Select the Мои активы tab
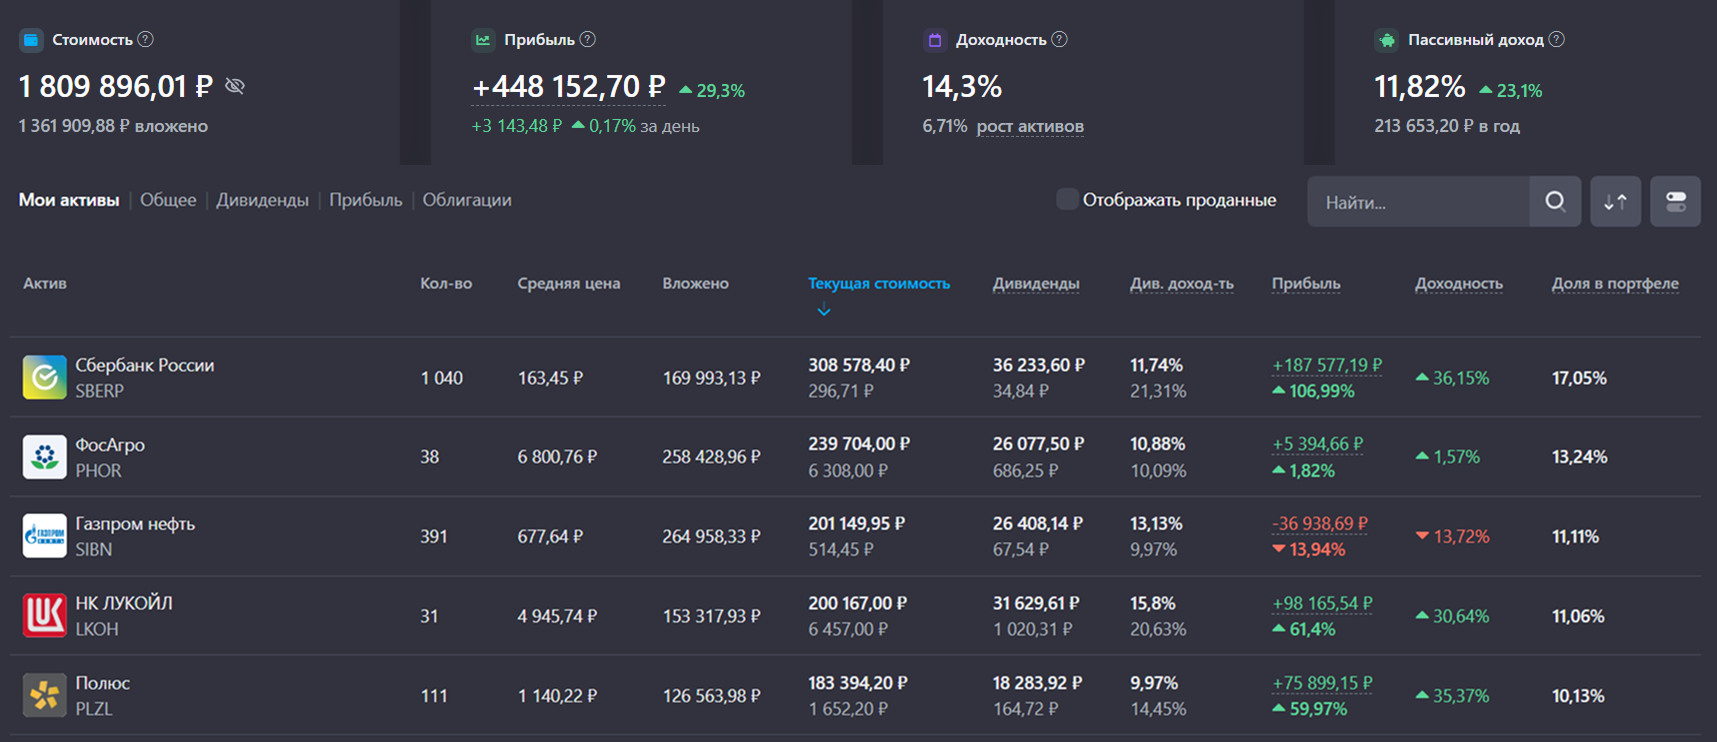The height and width of the screenshot is (742, 1717). (69, 200)
